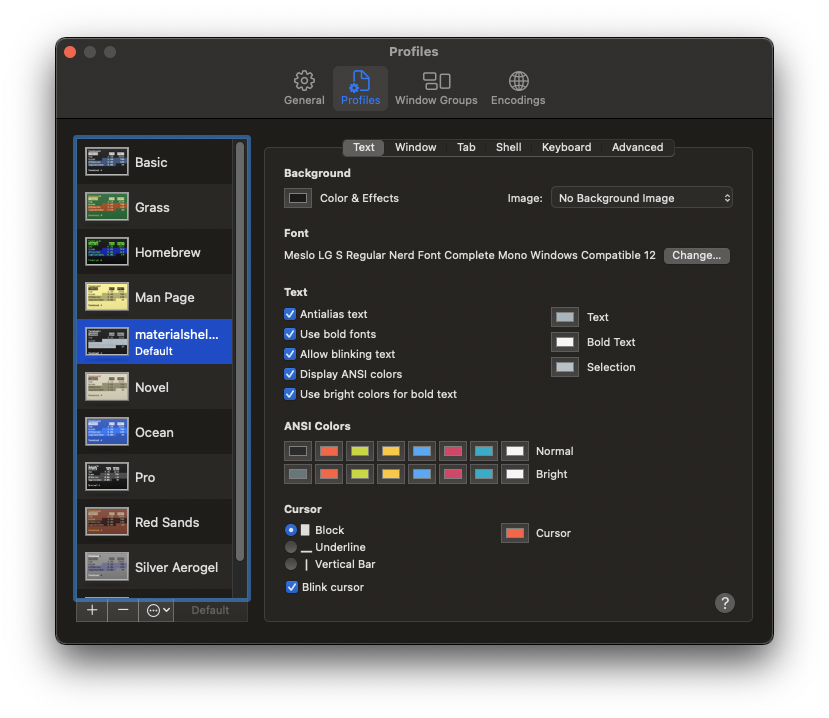Change the Cursor color swatch

(x=514, y=532)
